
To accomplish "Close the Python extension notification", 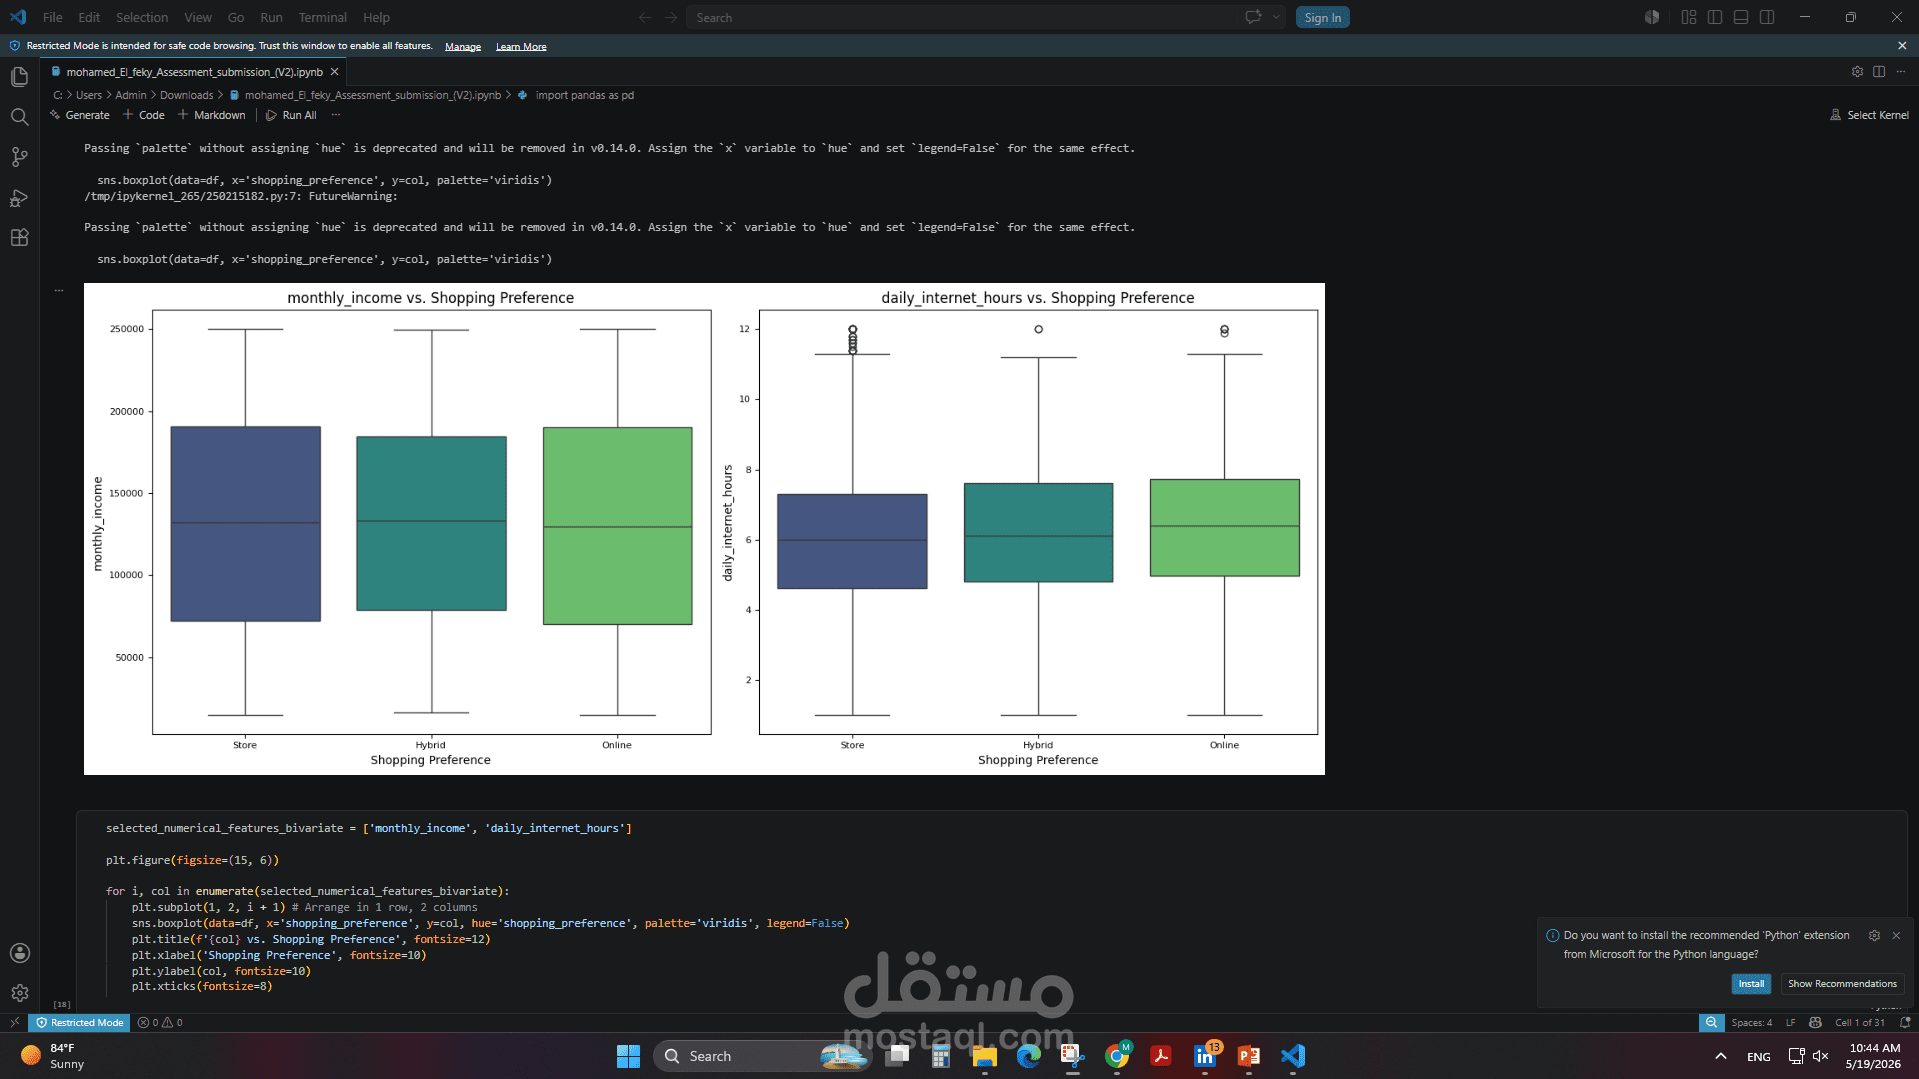I will [x=1896, y=936].
